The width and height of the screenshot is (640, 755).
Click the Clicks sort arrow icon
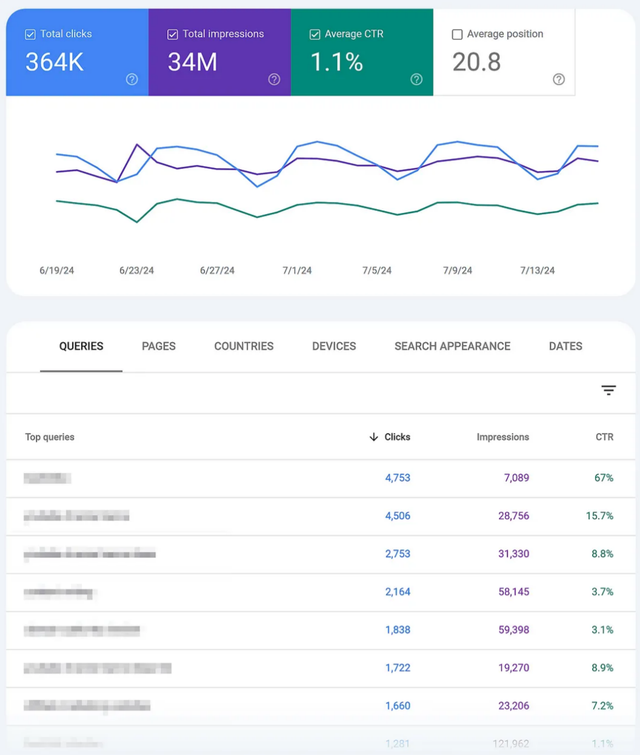click(x=374, y=437)
